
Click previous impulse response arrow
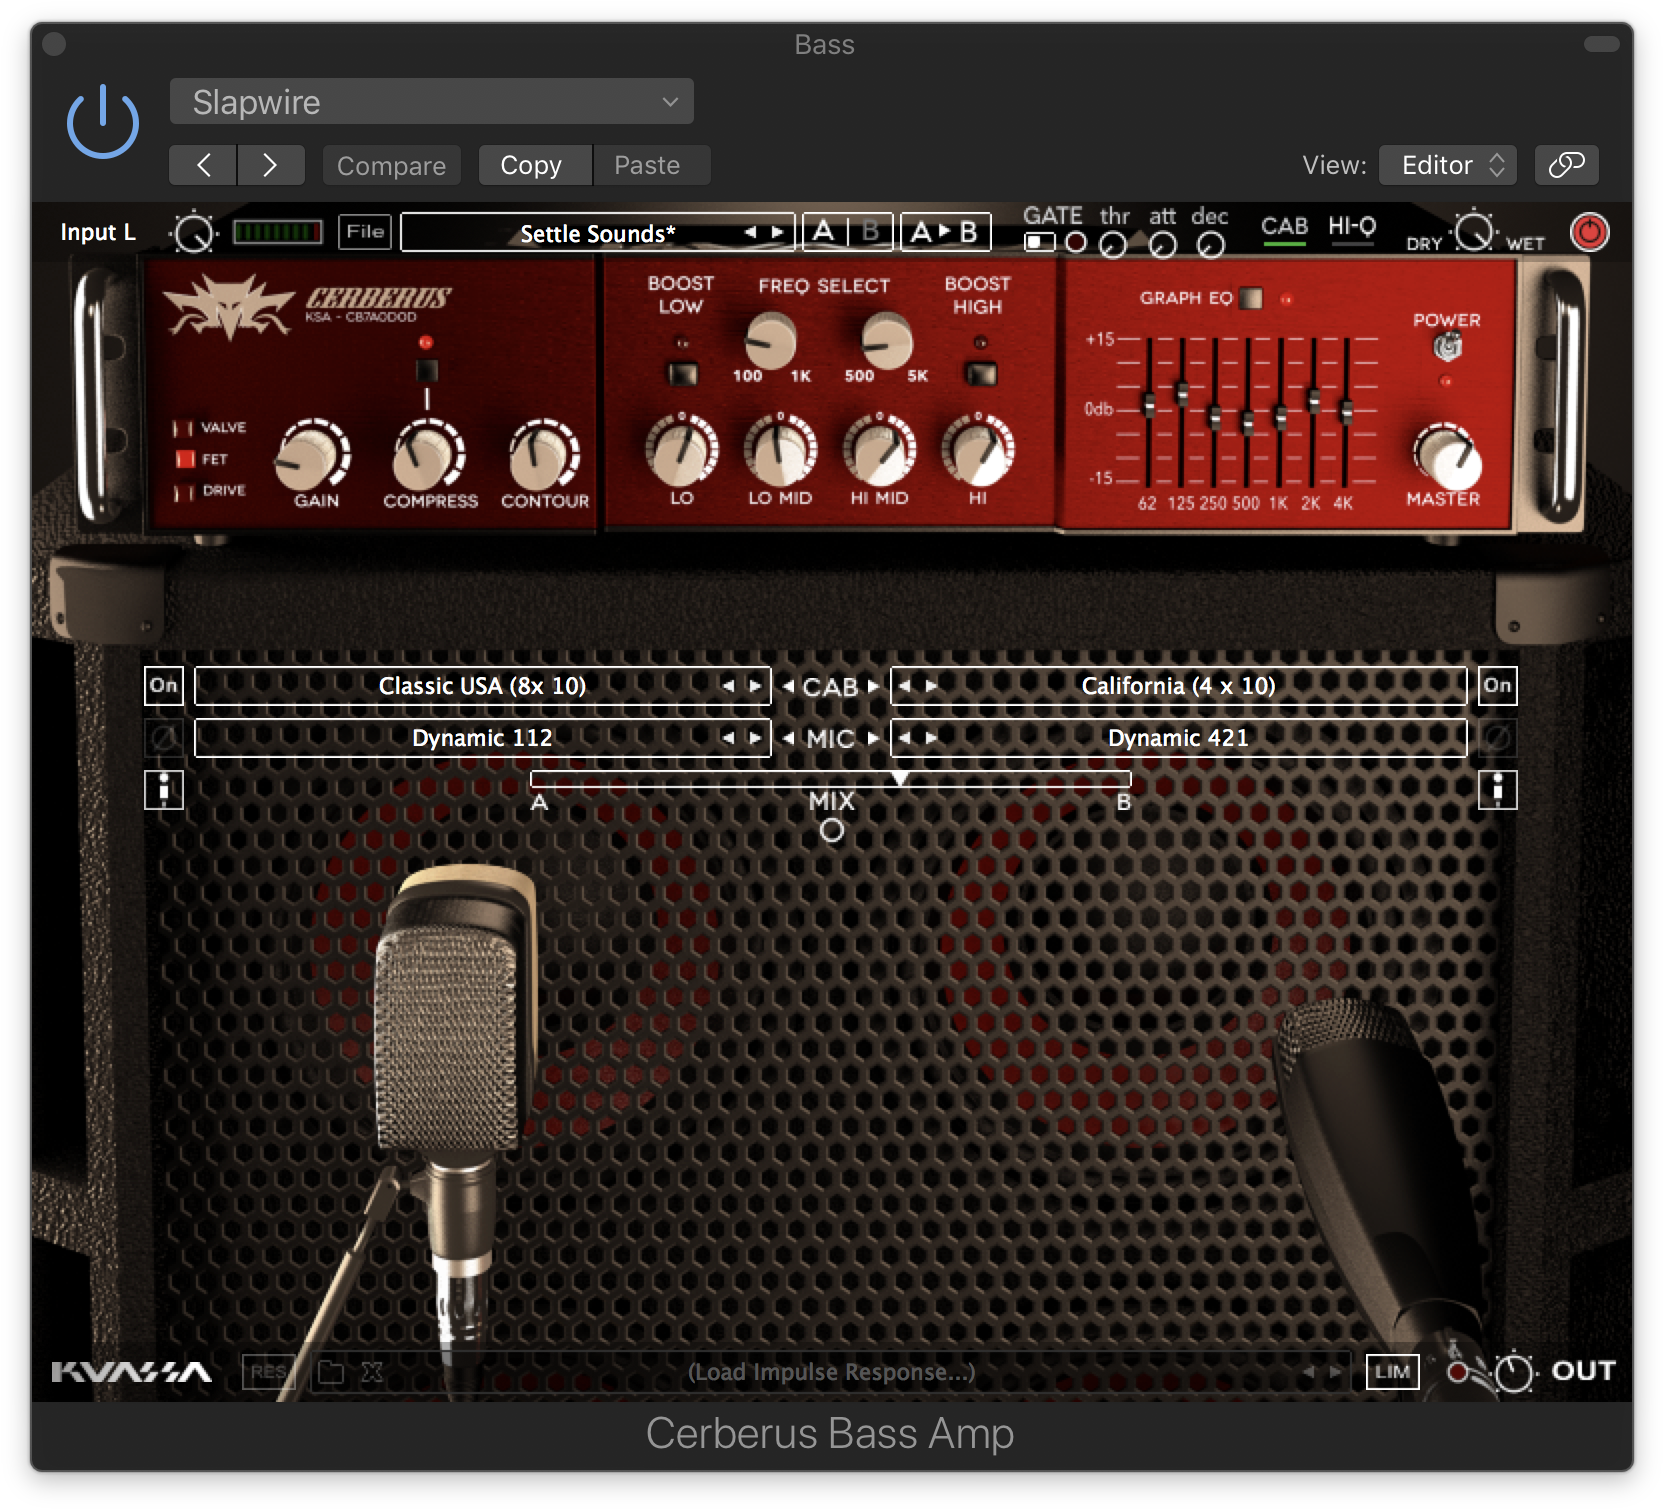click(1309, 1372)
